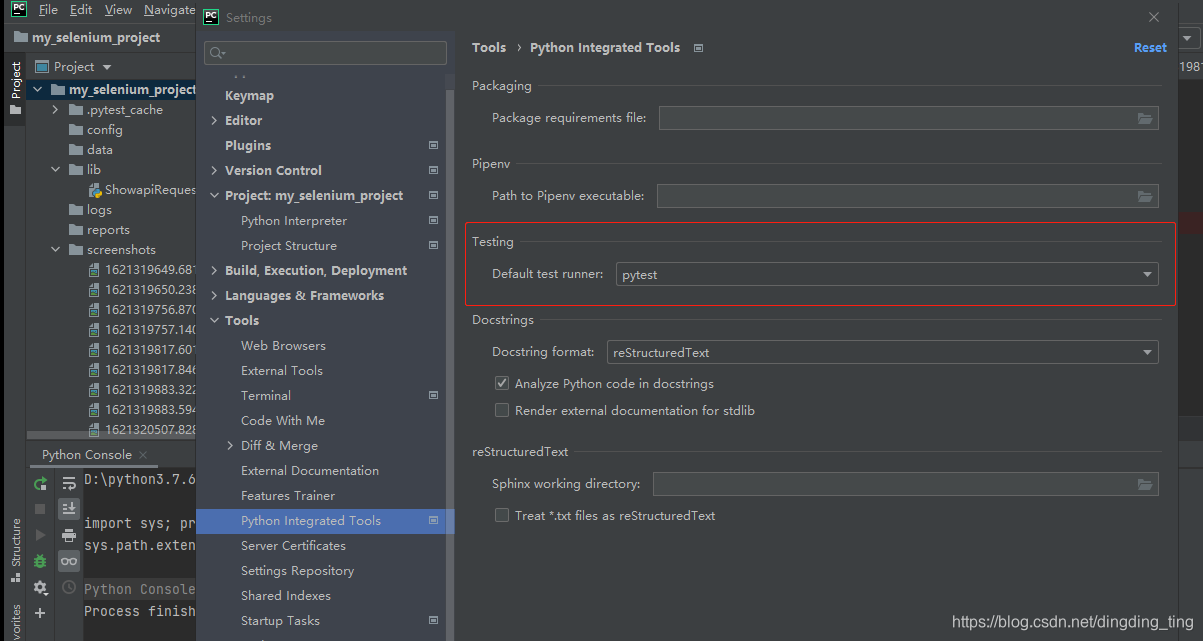The height and width of the screenshot is (641, 1203).
Task: Click Path to Pipenv executable field
Action: (907, 196)
